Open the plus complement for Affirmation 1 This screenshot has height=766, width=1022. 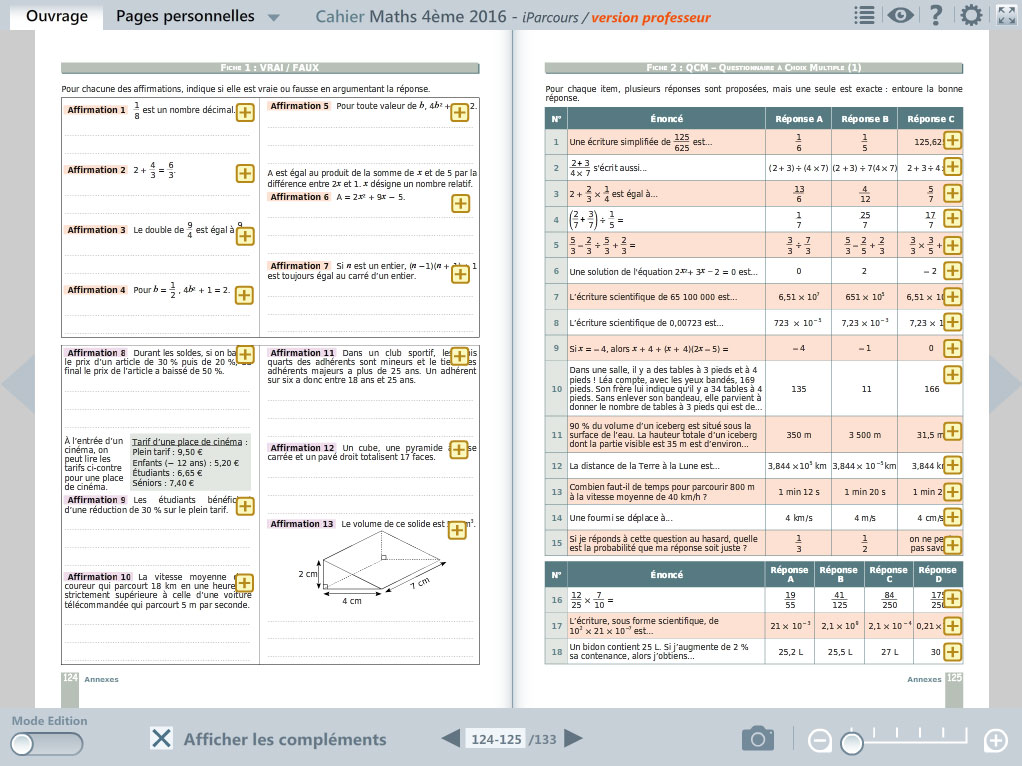click(245, 113)
